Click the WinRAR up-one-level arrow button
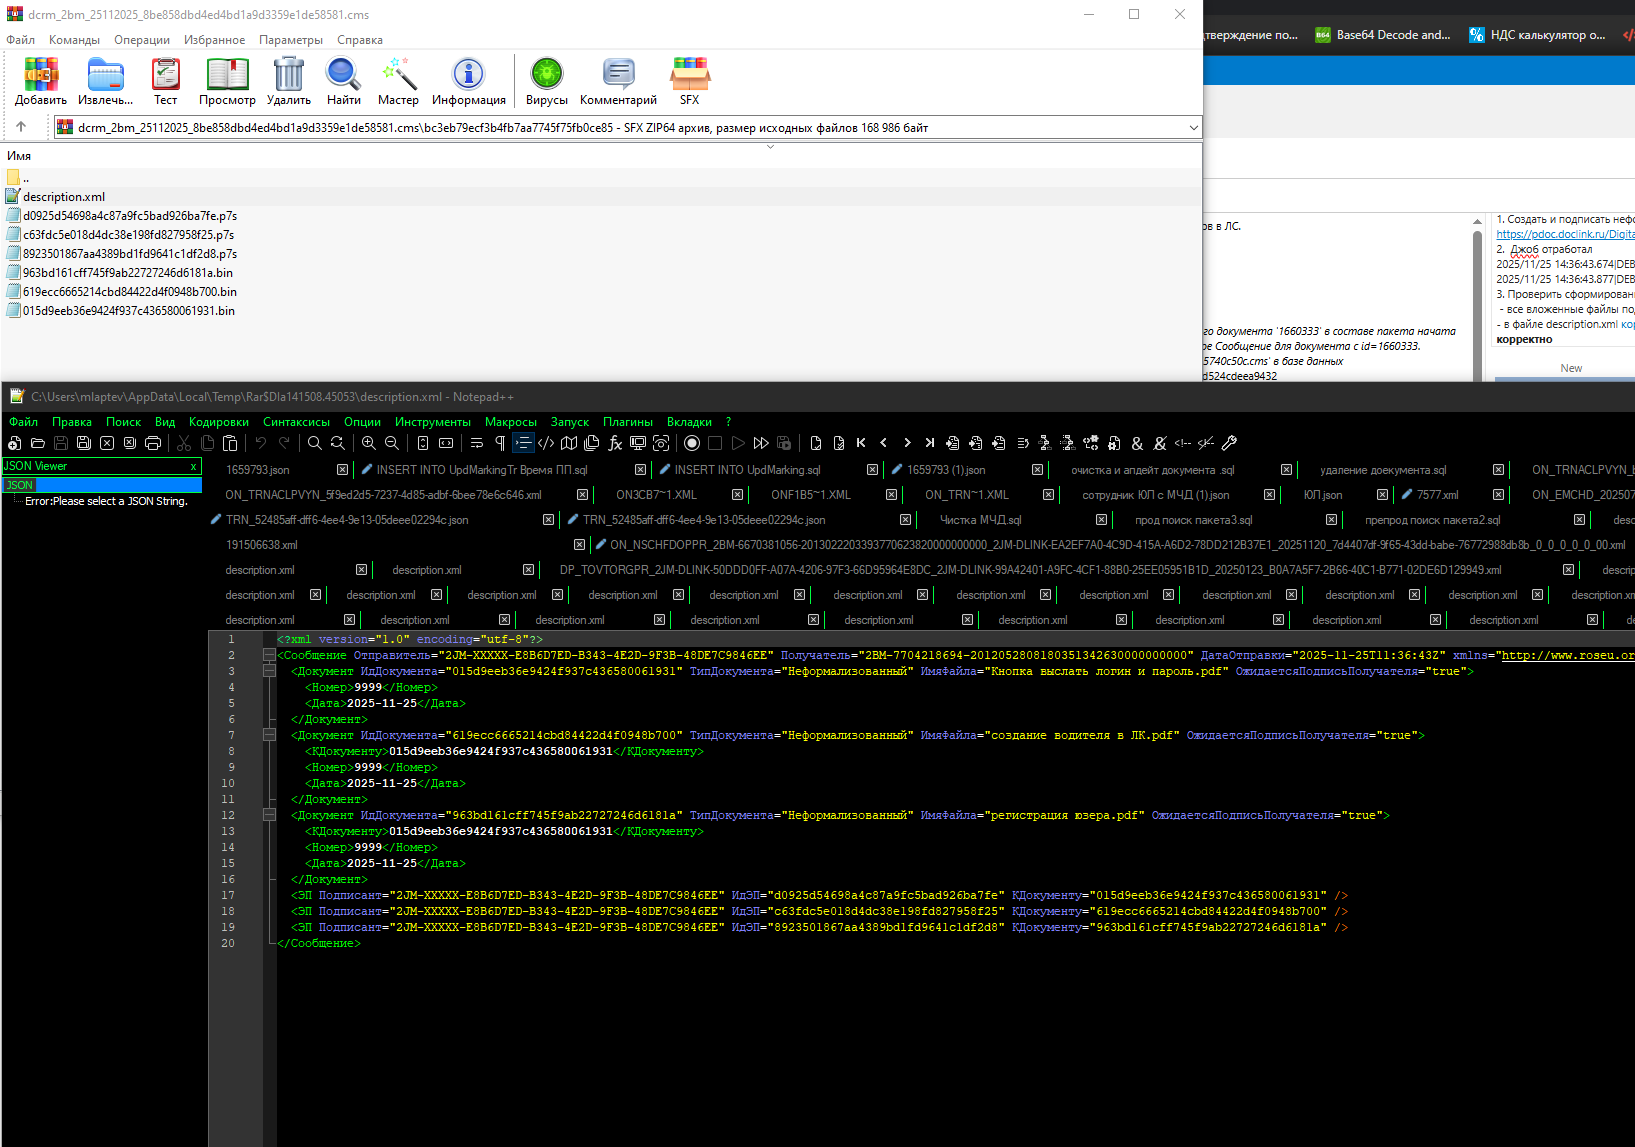 coord(21,127)
